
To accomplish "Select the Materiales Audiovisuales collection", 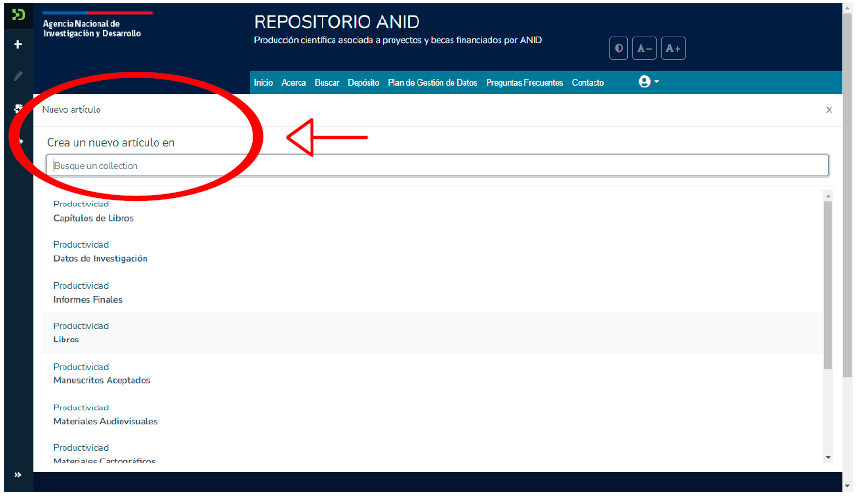I will point(432,414).
